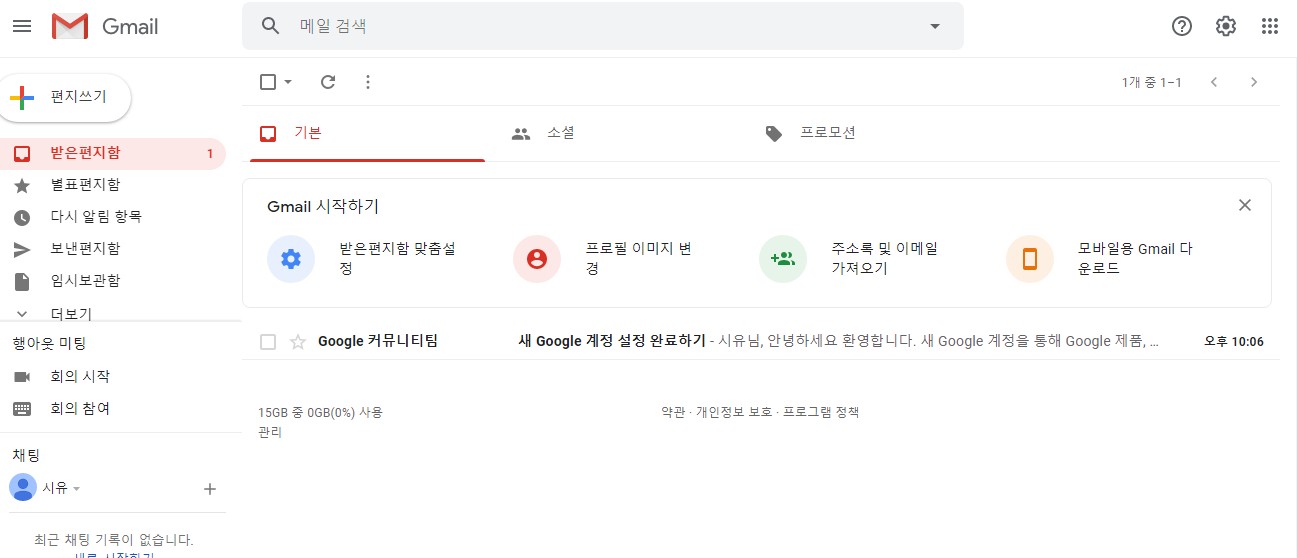The width and height of the screenshot is (1297, 558).
Task: Tick the select all checkbox
Action: tap(268, 82)
